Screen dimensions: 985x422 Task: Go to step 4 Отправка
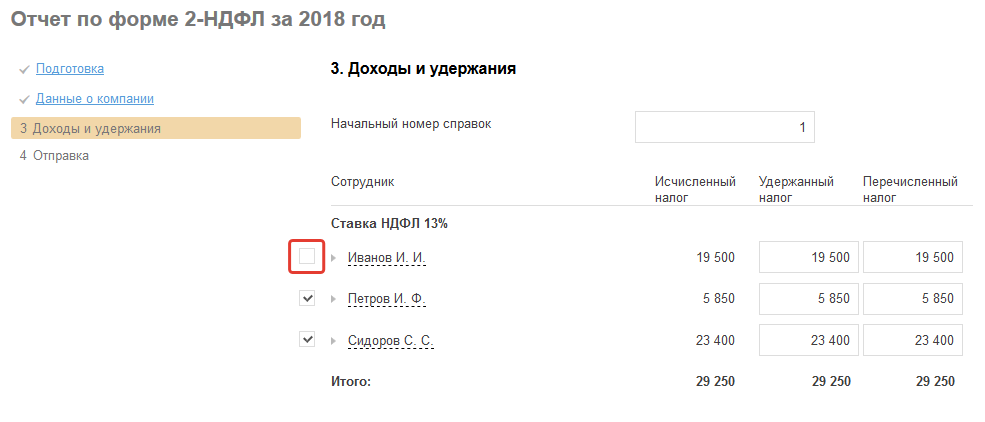pyautogui.click(x=60, y=156)
